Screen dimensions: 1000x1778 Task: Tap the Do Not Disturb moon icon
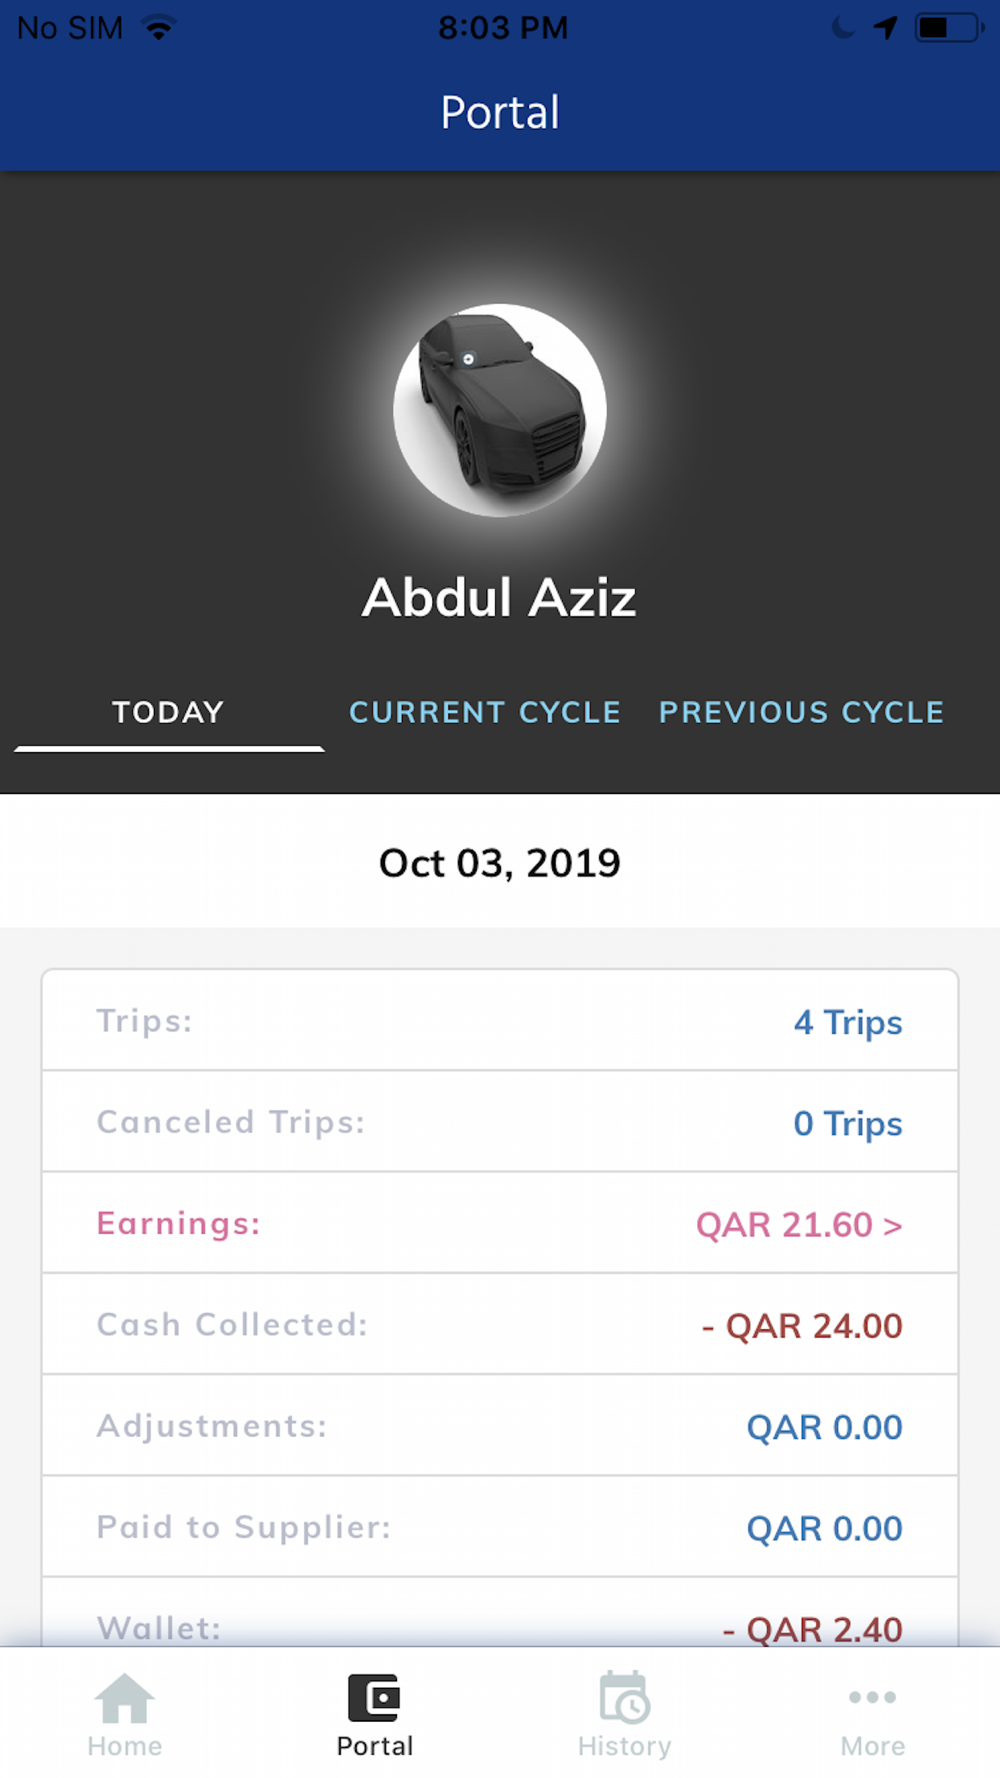tap(843, 27)
